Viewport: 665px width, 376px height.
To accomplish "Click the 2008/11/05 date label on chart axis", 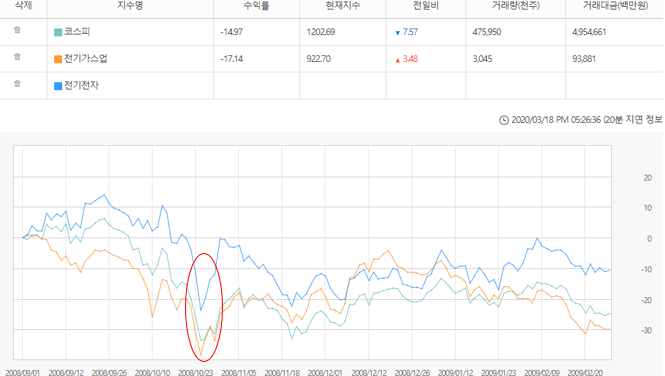I will point(239,373).
